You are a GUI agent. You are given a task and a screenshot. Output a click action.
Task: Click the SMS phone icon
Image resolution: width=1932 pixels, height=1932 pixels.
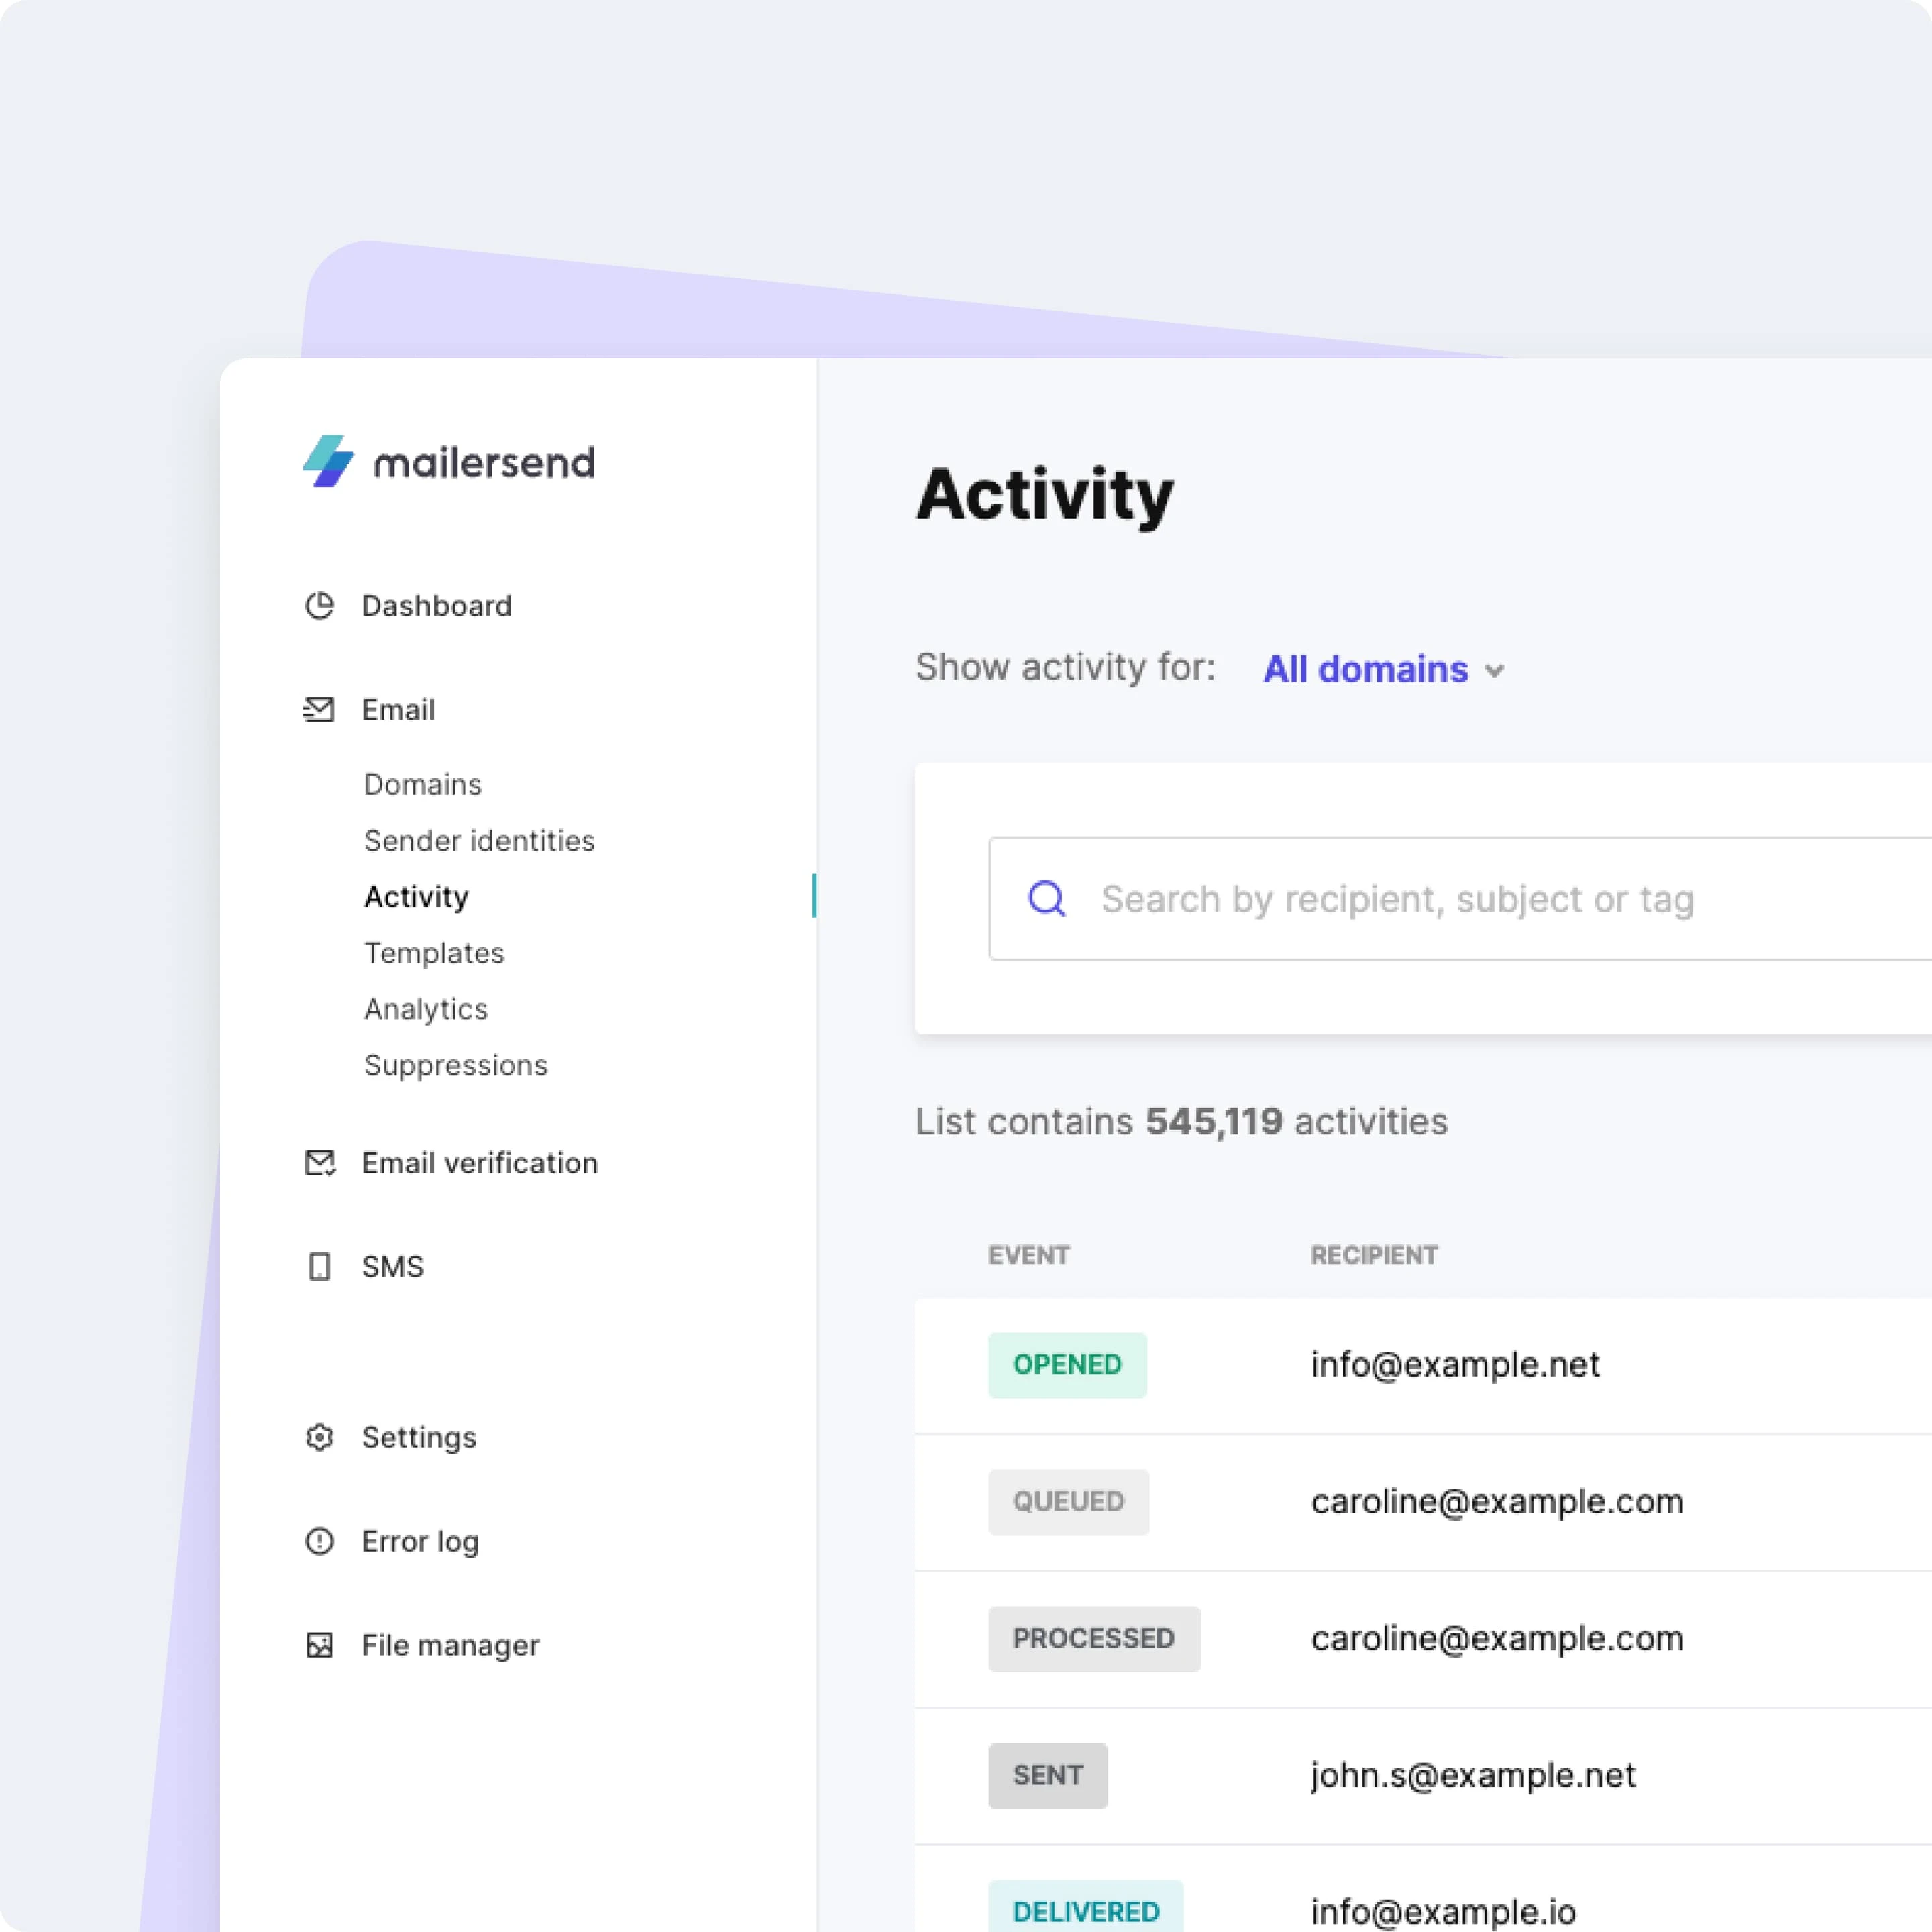click(319, 1266)
